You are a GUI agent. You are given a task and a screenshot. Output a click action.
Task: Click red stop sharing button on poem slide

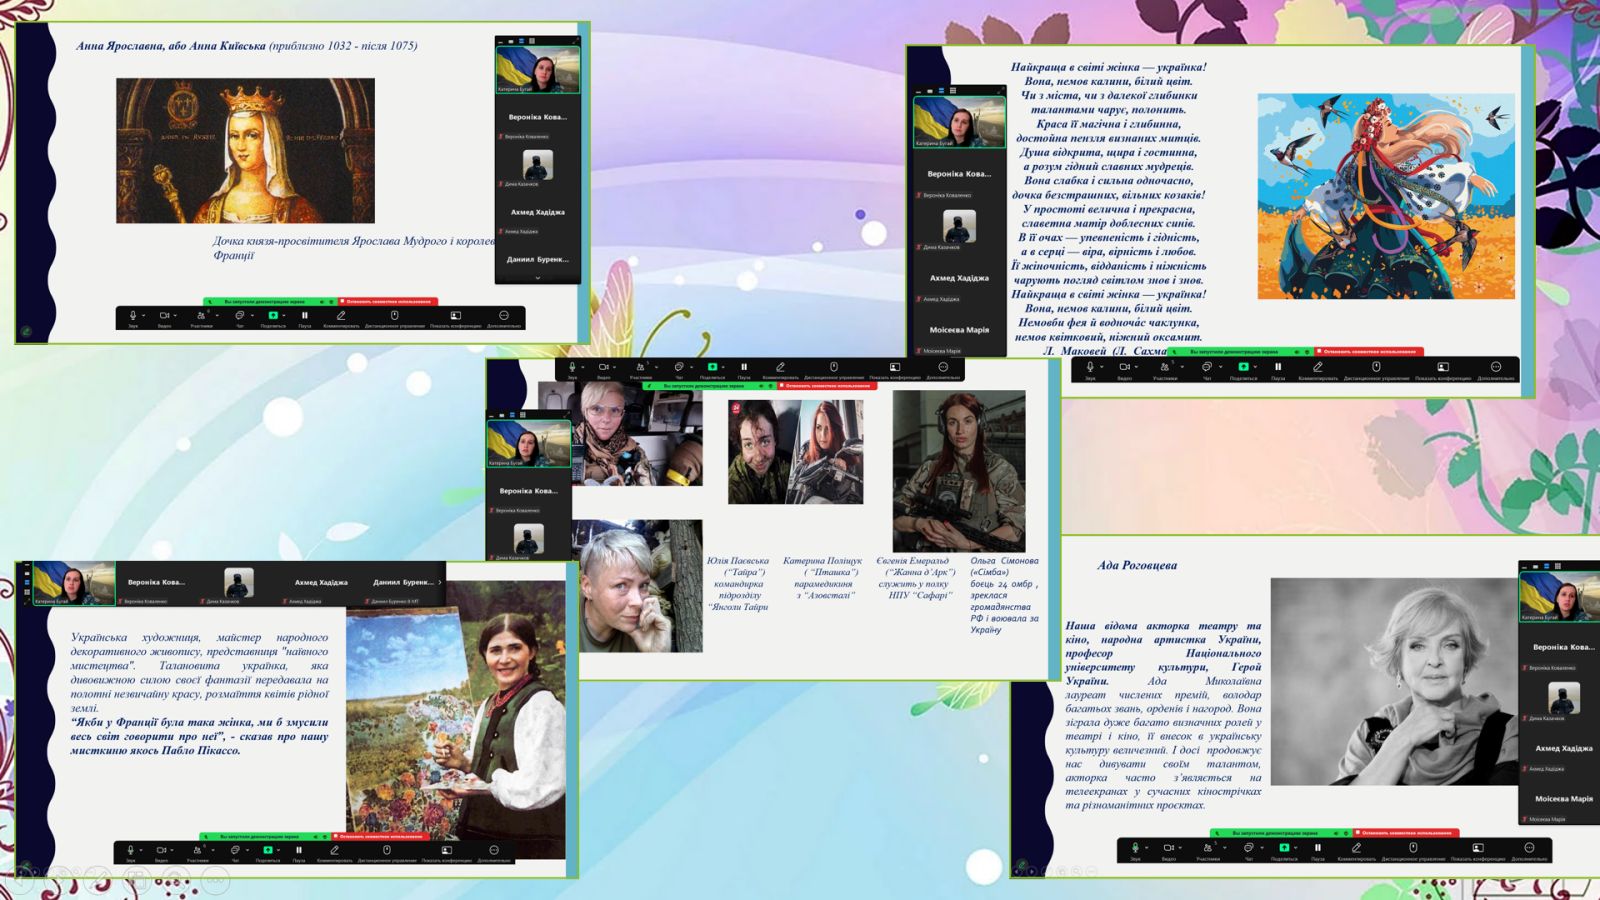[x=1368, y=352]
